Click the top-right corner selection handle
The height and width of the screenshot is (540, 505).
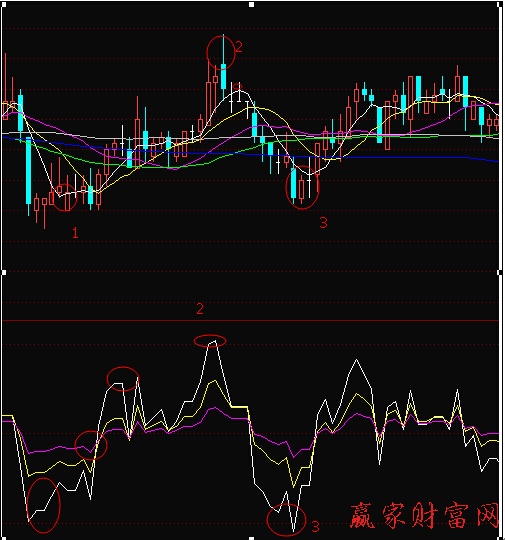[x=500, y=4]
